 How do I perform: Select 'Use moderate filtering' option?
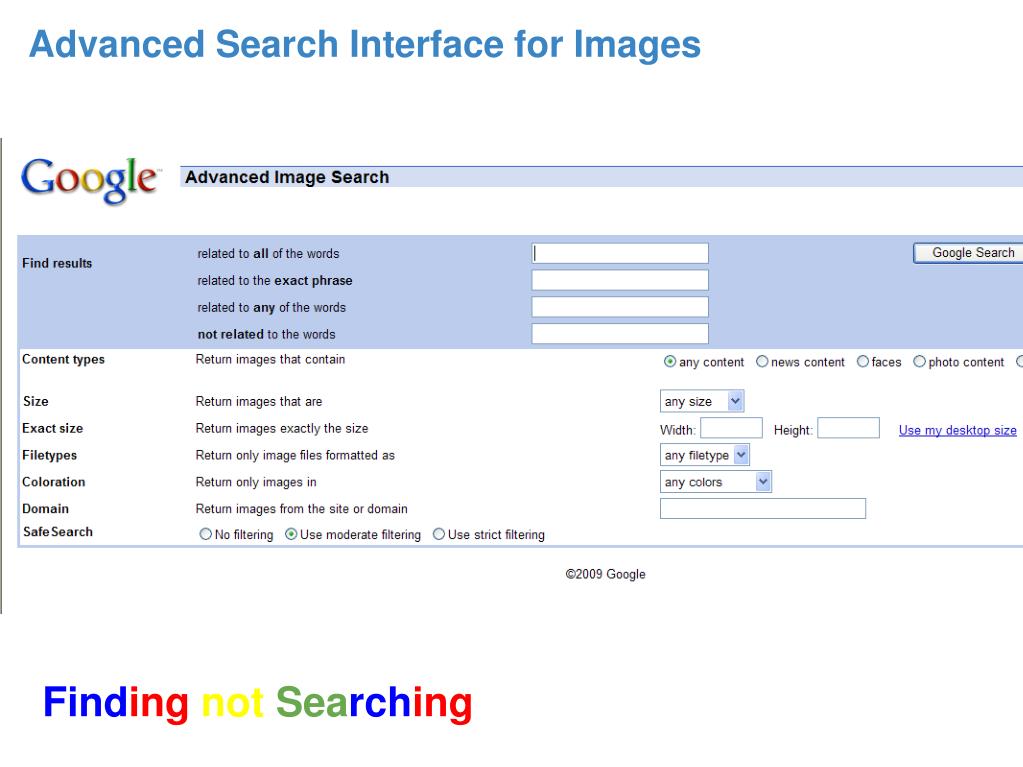pos(291,534)
